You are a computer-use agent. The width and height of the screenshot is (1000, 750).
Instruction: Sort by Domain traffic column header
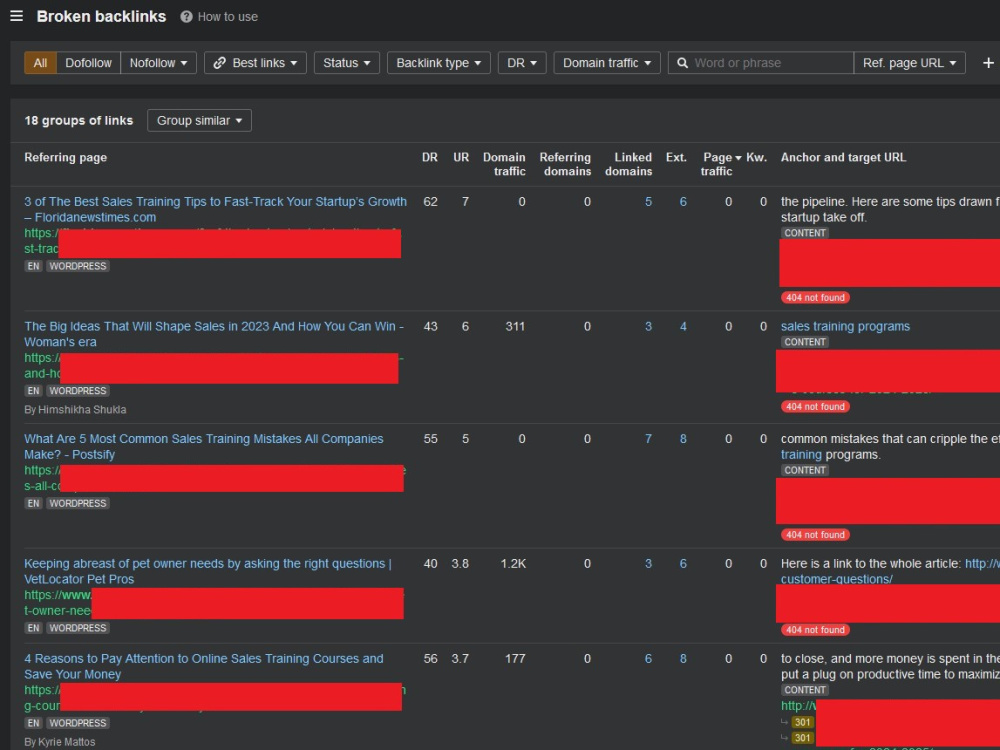pyautogui.click(x=504, y=164)
